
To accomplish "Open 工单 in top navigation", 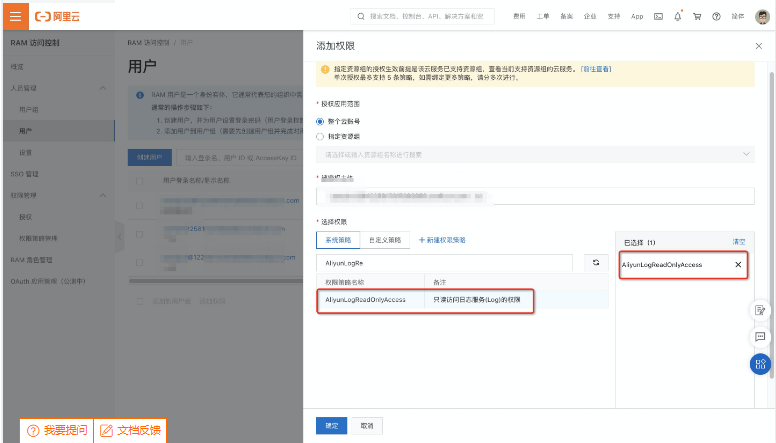I will tap(543, 16).
